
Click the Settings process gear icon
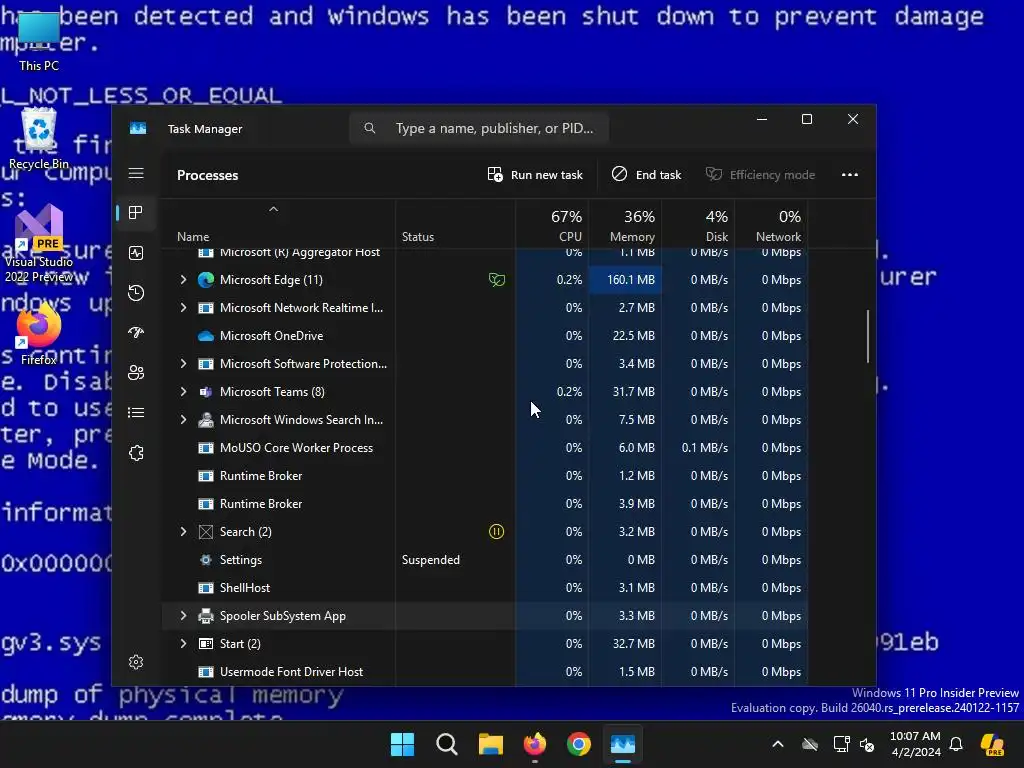tap(206, 560)
